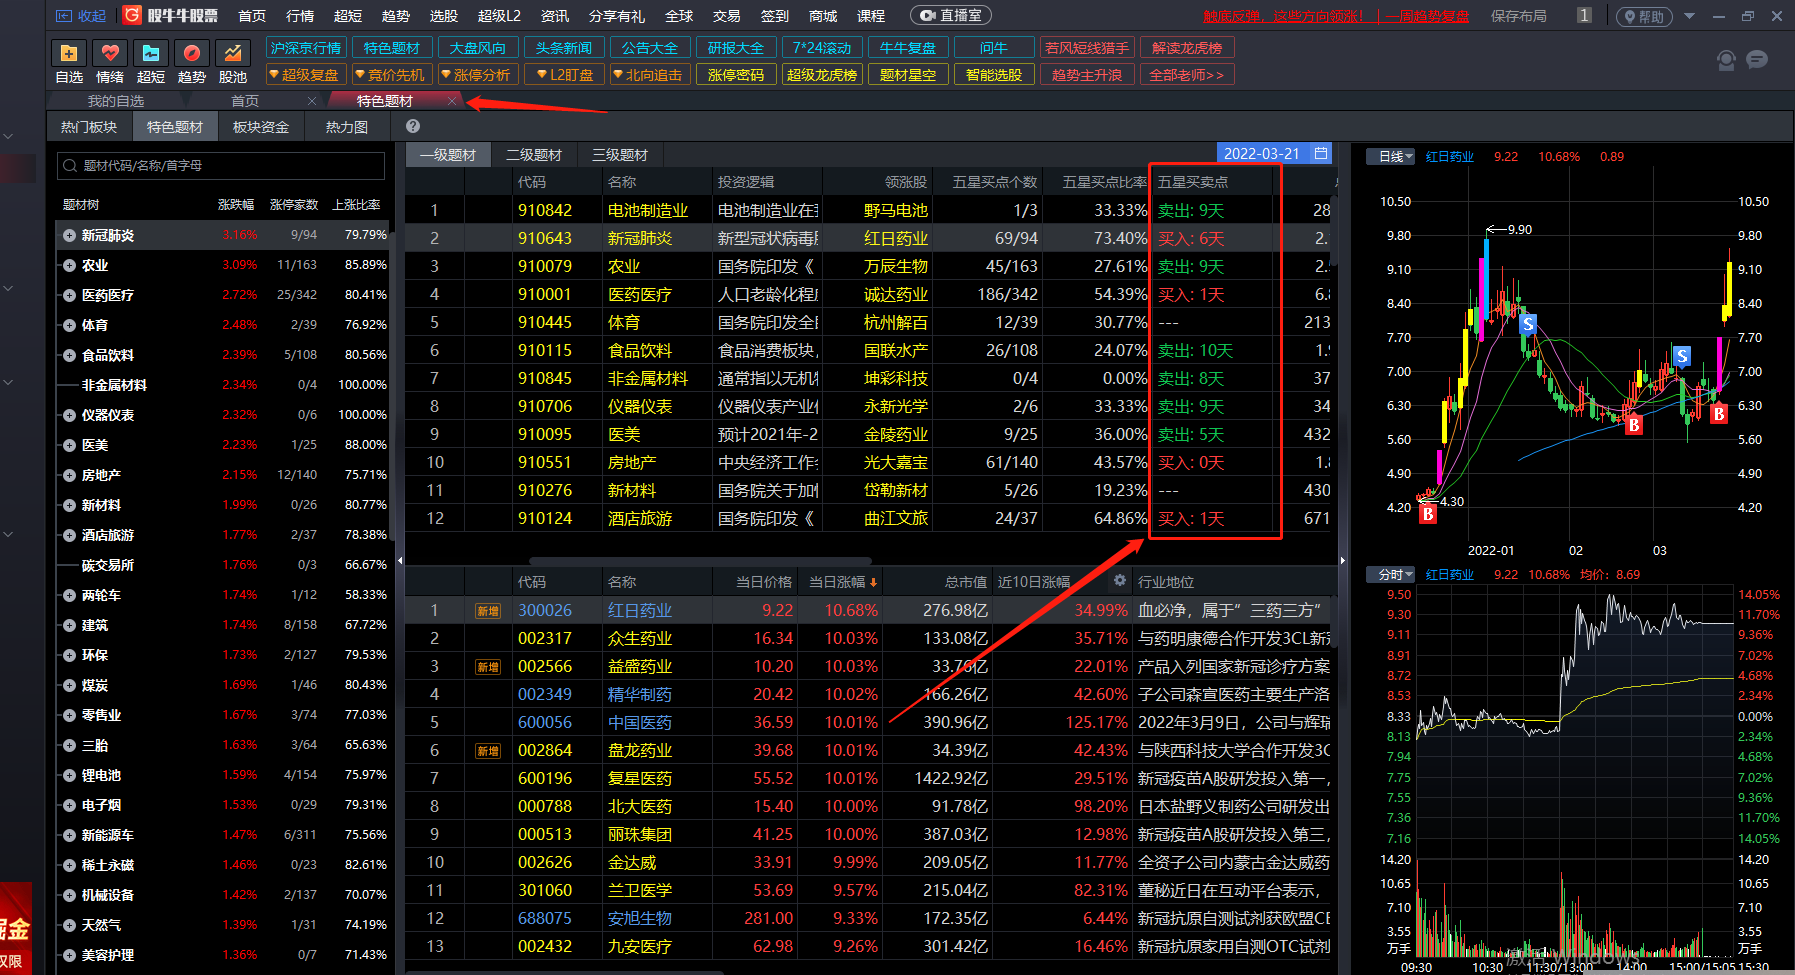Open 一周趋势复盘 red link
The width and height of the screenshot is (1795, 975).
tap(1429, 16)
